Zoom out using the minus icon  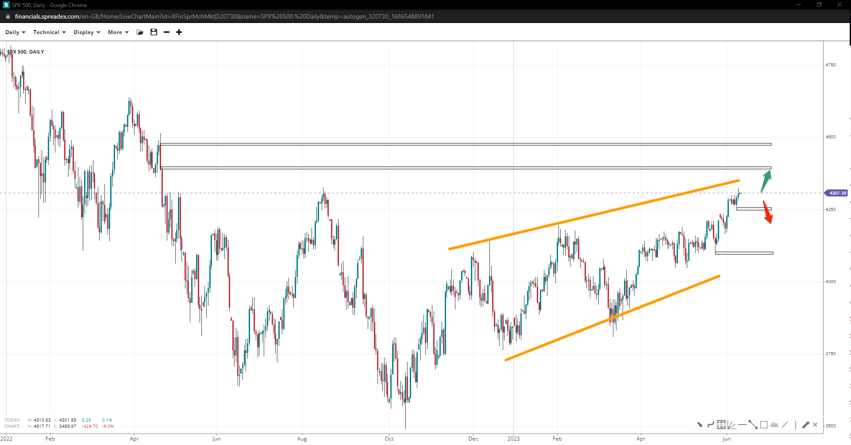(x=166, y=32)
